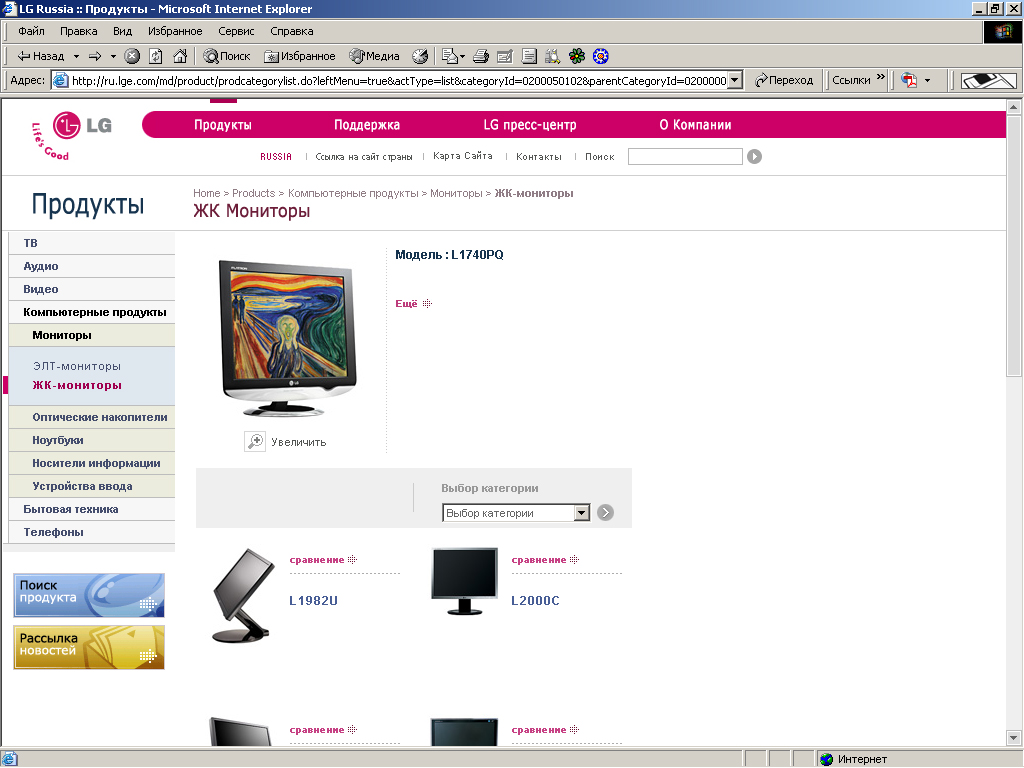Launch ICQ green flower toolbar icon
The image size is (1024, 768).
(x=577, y=56)
